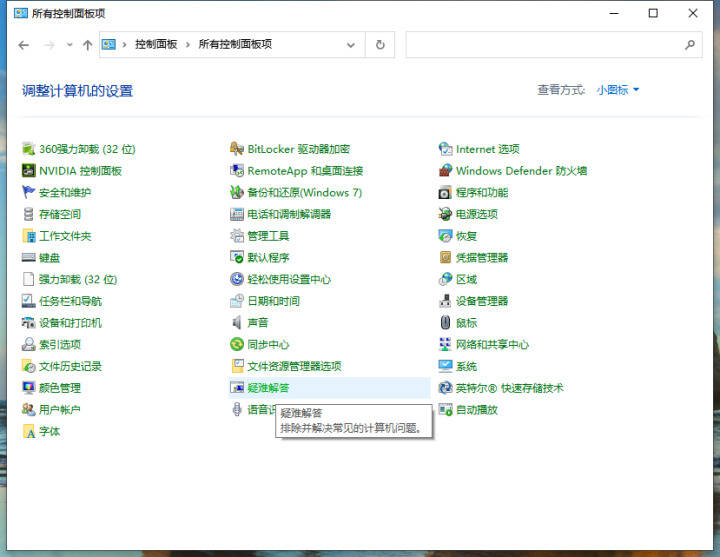Go back with the Back arrow

(x=23, y=45)
